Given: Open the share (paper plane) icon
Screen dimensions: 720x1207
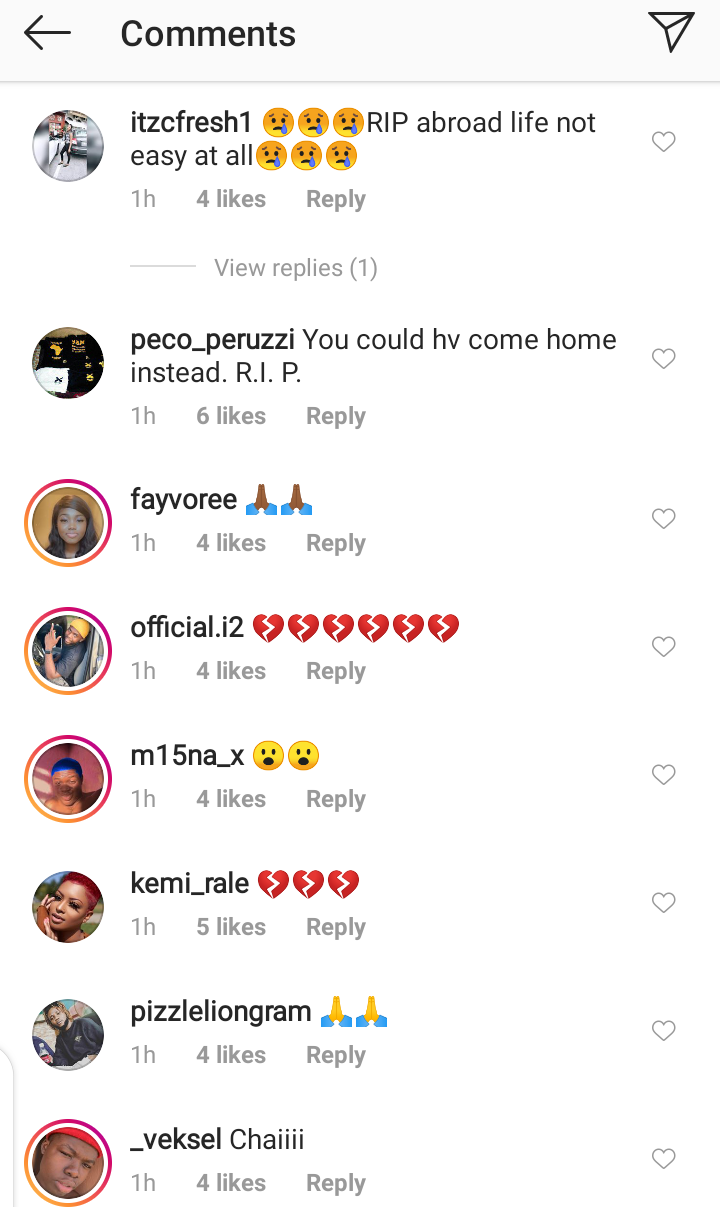Looking at the screenshot, I should tap(670, 32).
